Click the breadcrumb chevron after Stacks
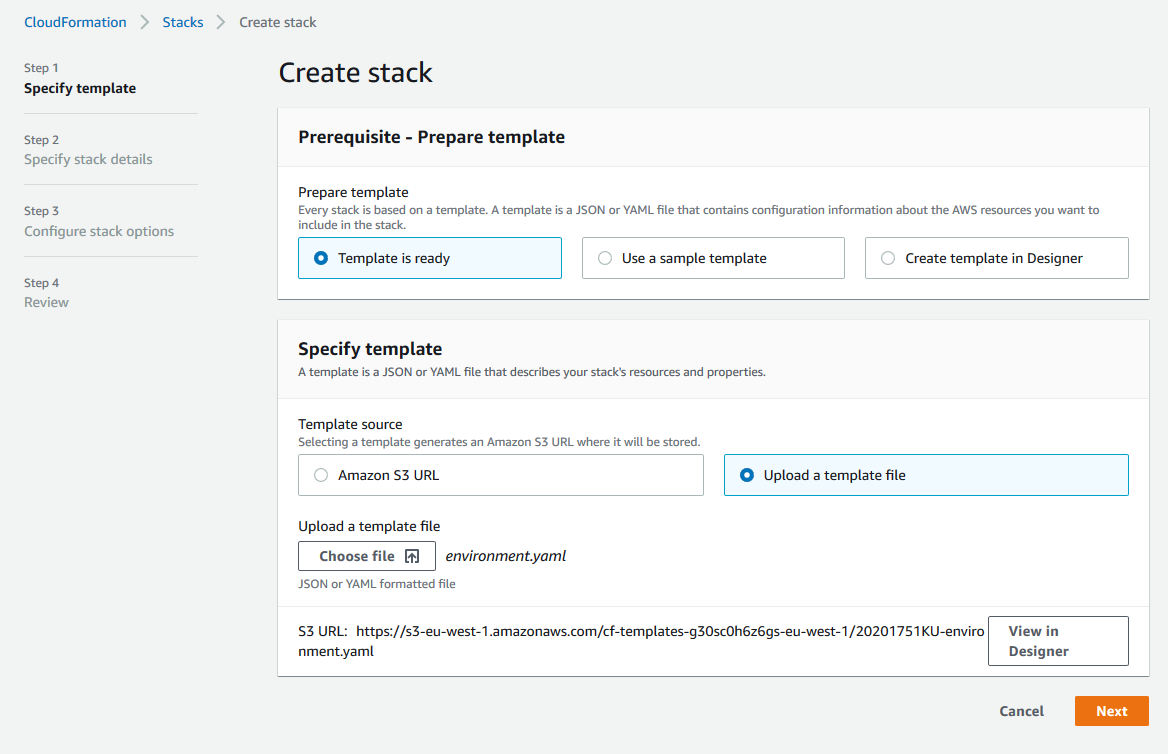The width and height of the screenshot is (1168, 754). click(x=220, y=22)
